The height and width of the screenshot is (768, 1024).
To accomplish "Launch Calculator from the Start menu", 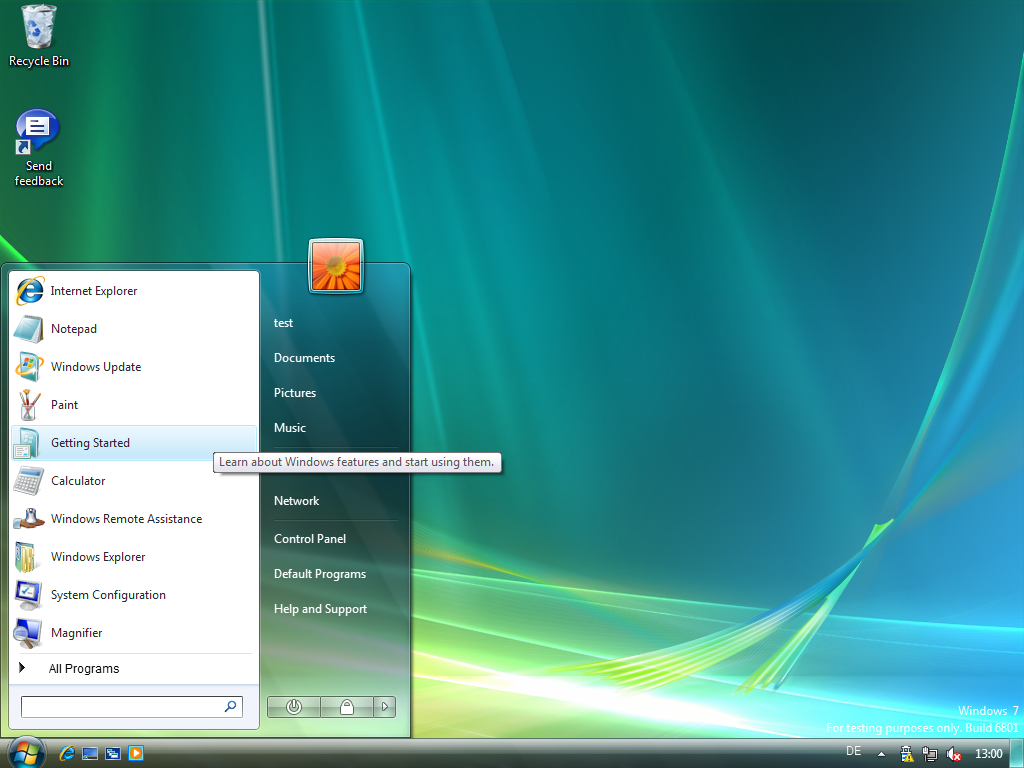I will [135, 481].
